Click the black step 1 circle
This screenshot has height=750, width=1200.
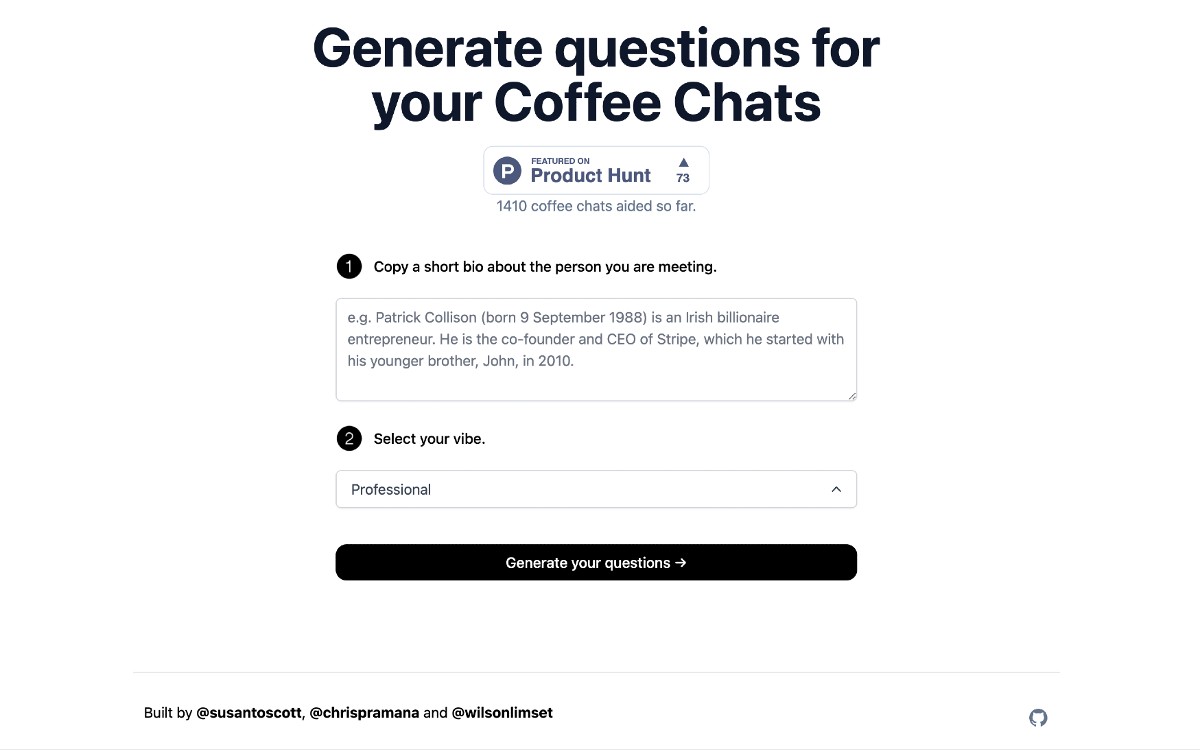pos(348,266)
